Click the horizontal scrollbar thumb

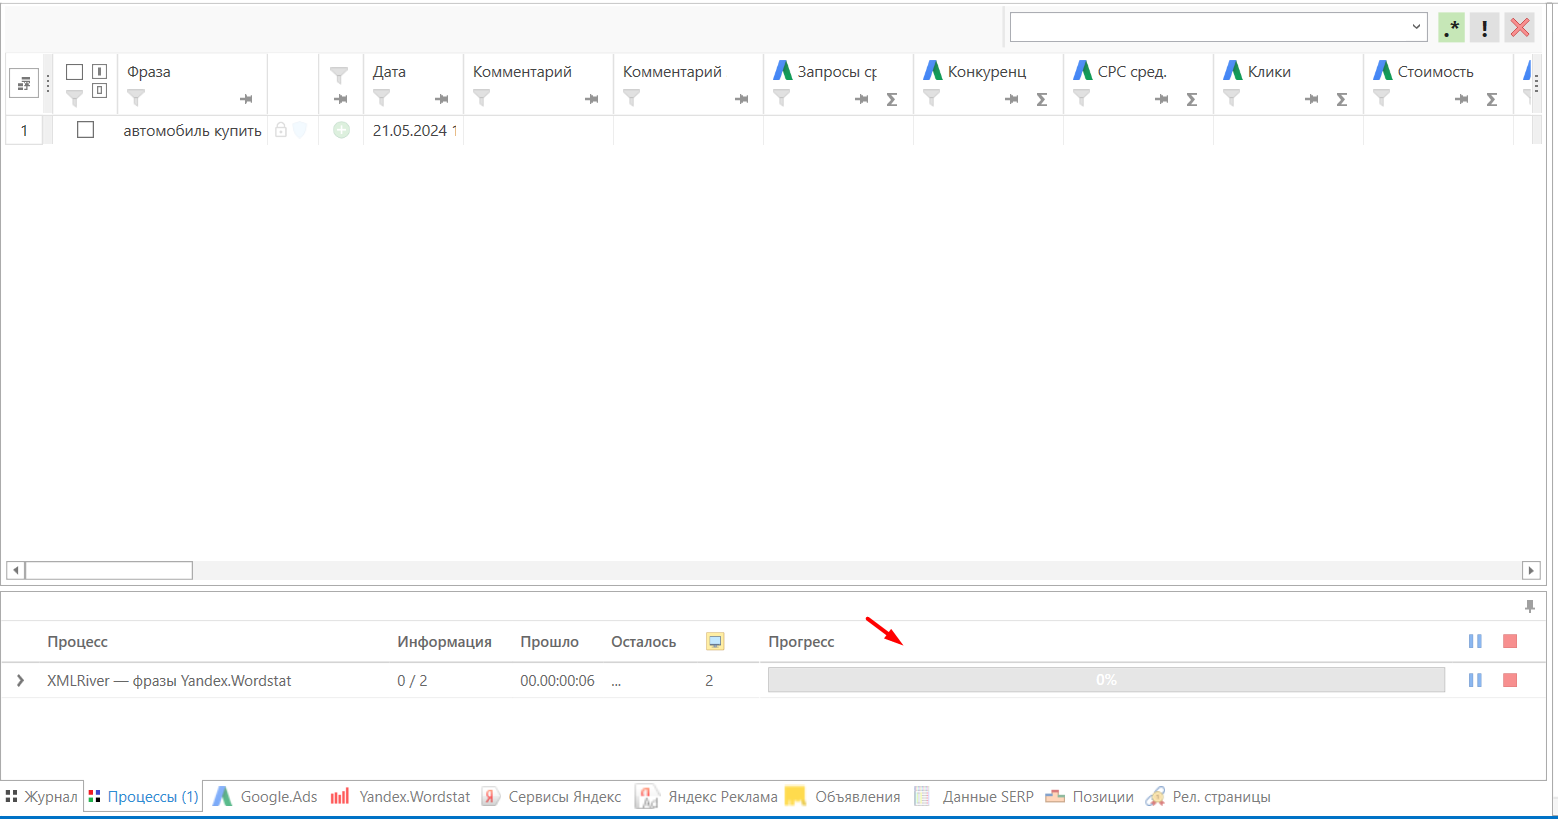point(109,571)
